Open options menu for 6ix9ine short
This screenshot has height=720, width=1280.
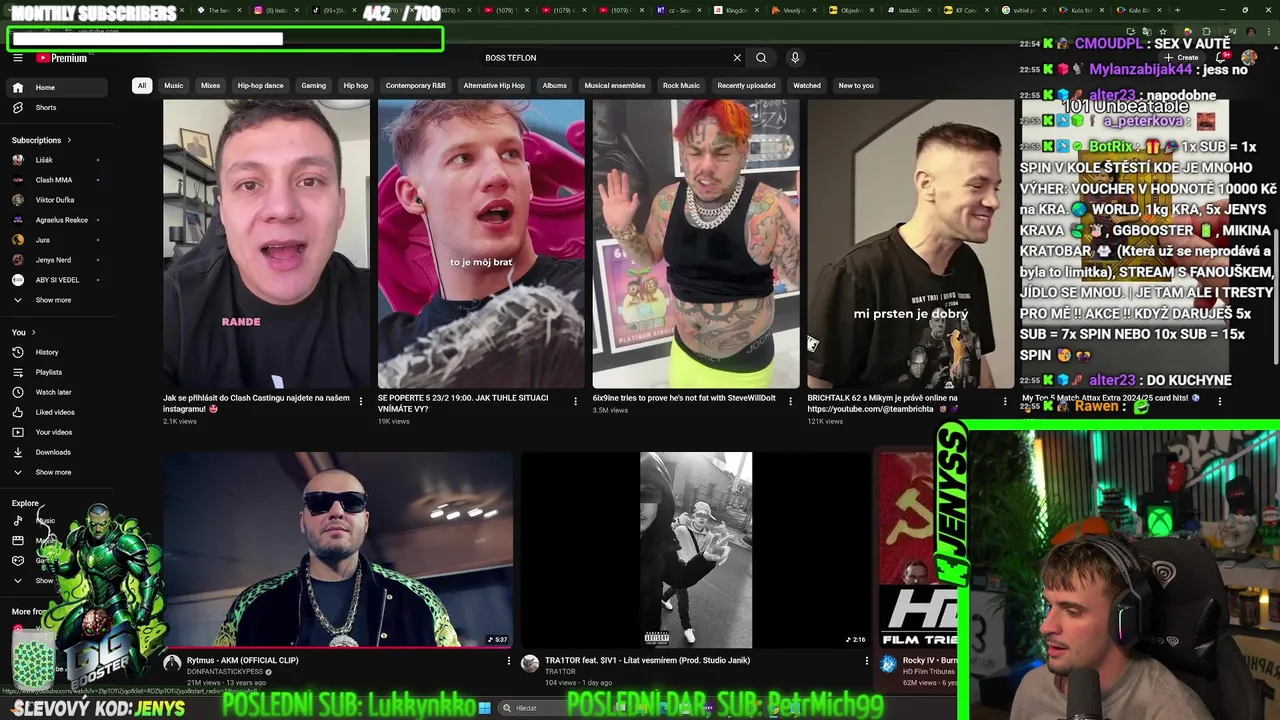tap(790, 402)
